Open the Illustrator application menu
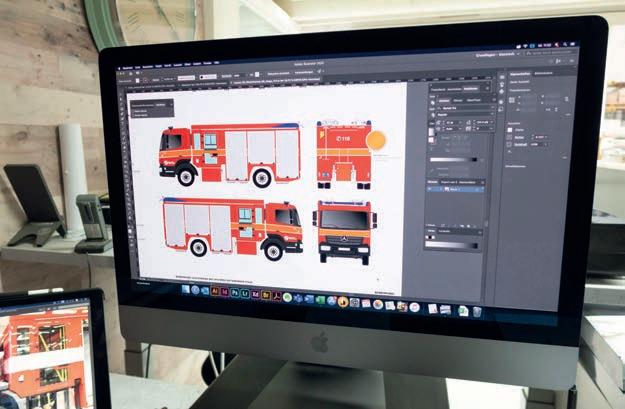The height and width of the screenshot is (409, 625). [x=128, y=68]
